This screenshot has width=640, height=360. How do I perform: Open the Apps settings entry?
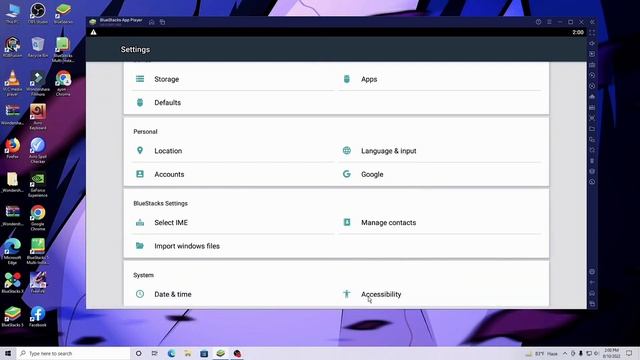pyautogui.click(x=440, y=79)
